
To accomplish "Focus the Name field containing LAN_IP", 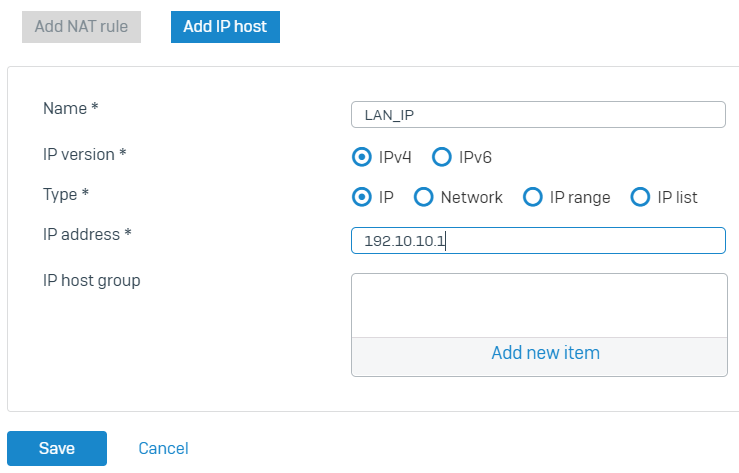I will (x=538, y=114).
